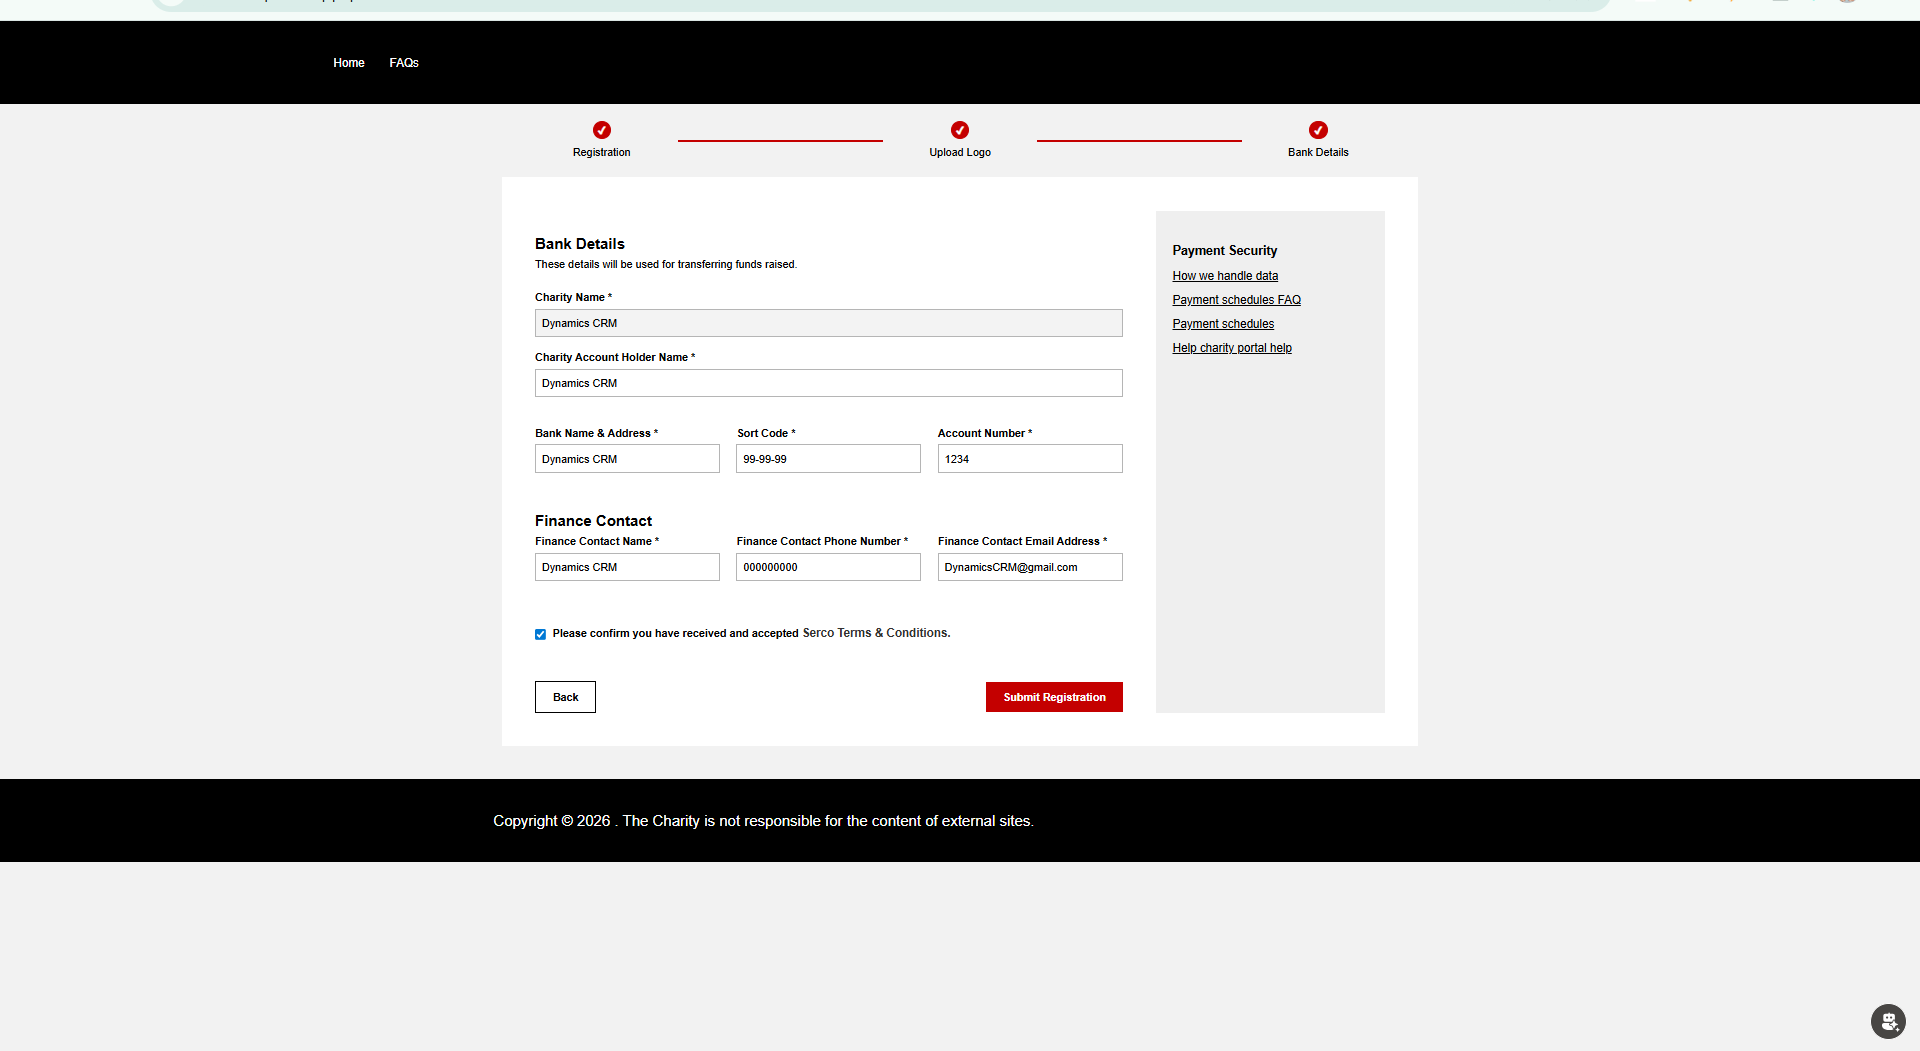Viewport: 1920px width, 1051px height.
Task: Click the Bank Details step label
Action: coord(1318,152)
